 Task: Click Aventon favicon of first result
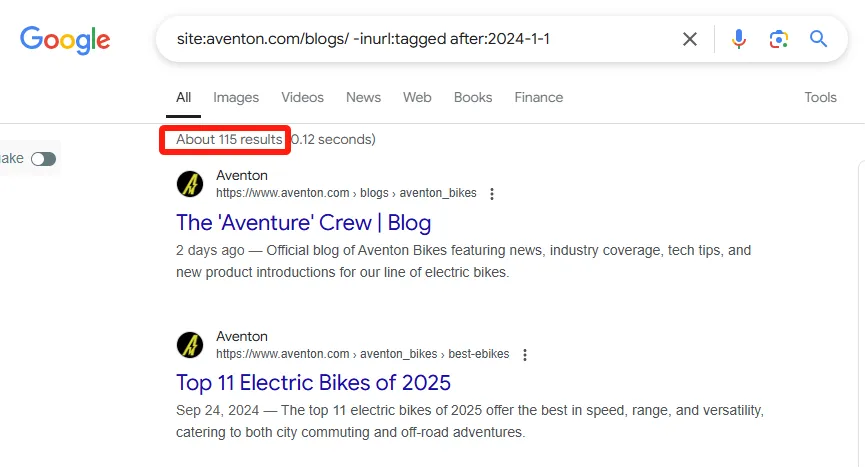(190, 184)
